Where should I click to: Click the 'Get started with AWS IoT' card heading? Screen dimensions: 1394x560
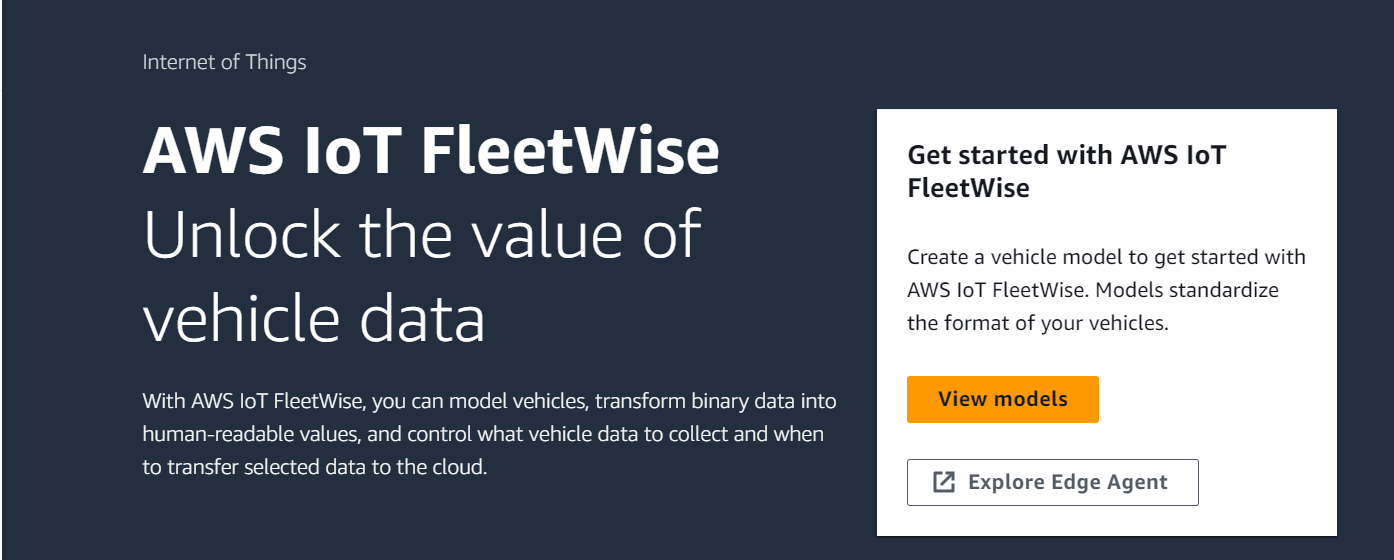1067,155
